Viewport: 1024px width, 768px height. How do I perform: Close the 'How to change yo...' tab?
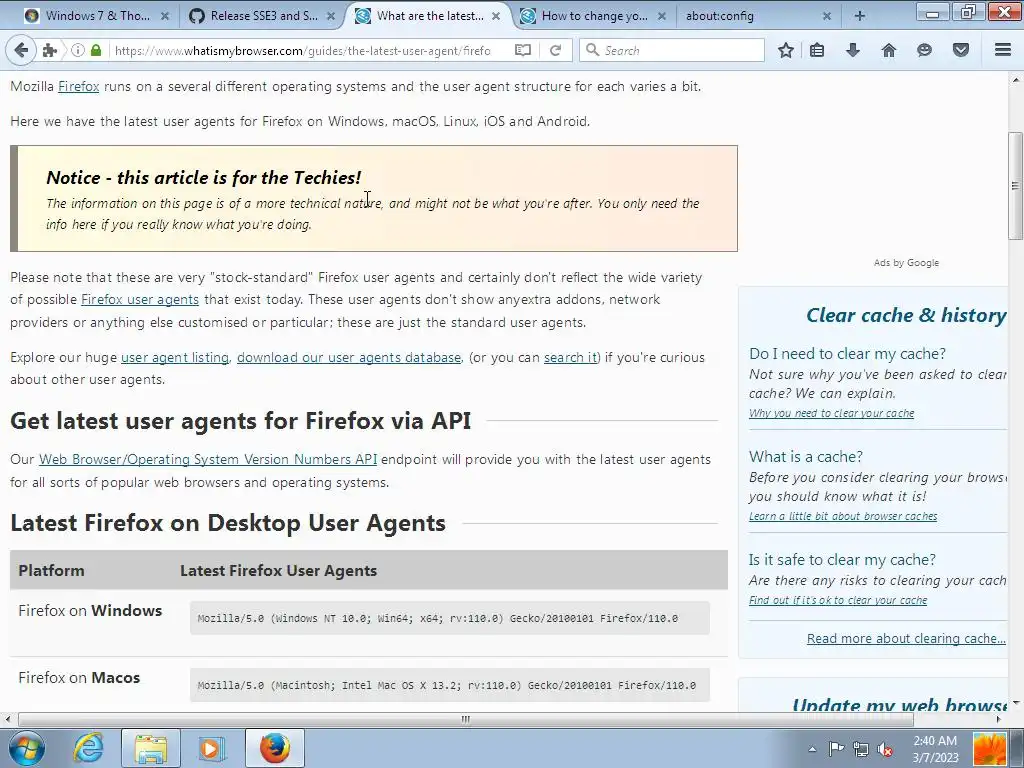click(x=662, y=16)
